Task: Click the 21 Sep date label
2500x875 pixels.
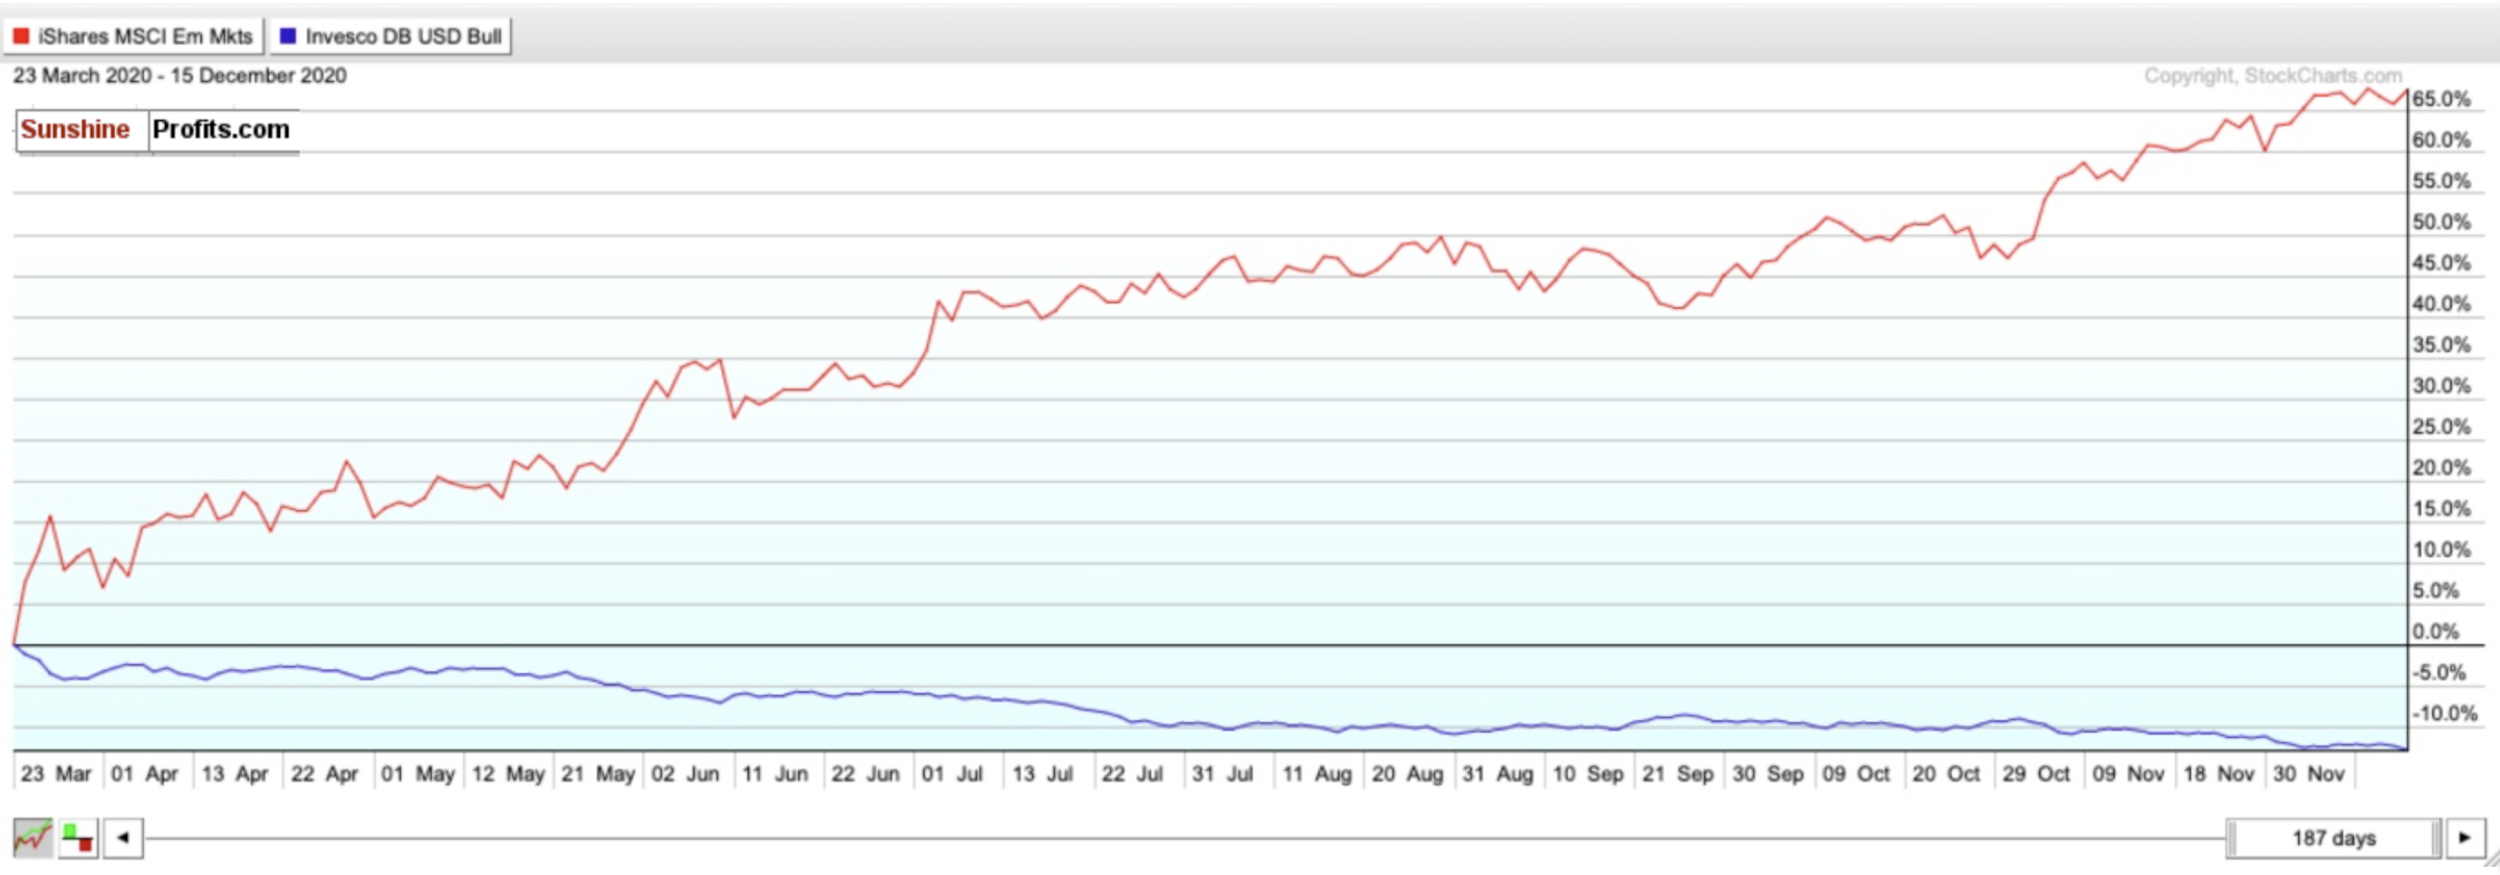Action: point(1677,774)
